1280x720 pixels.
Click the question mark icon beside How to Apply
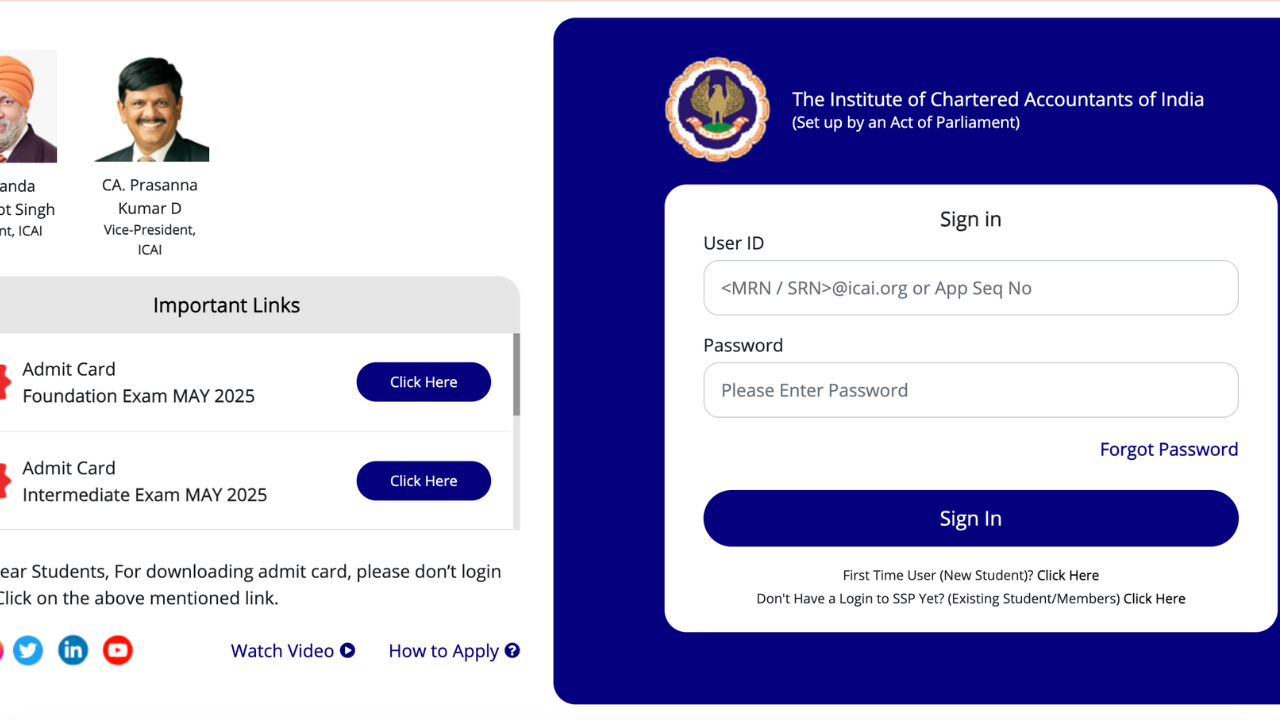tap(512, 651)
